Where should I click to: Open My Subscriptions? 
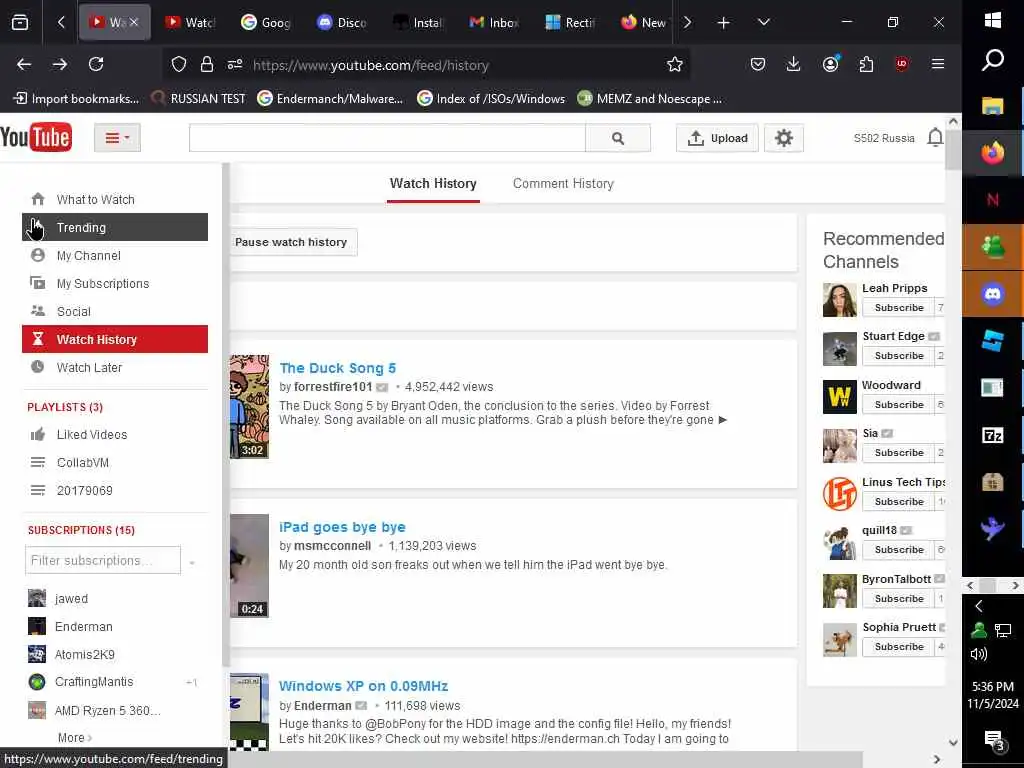115,283
